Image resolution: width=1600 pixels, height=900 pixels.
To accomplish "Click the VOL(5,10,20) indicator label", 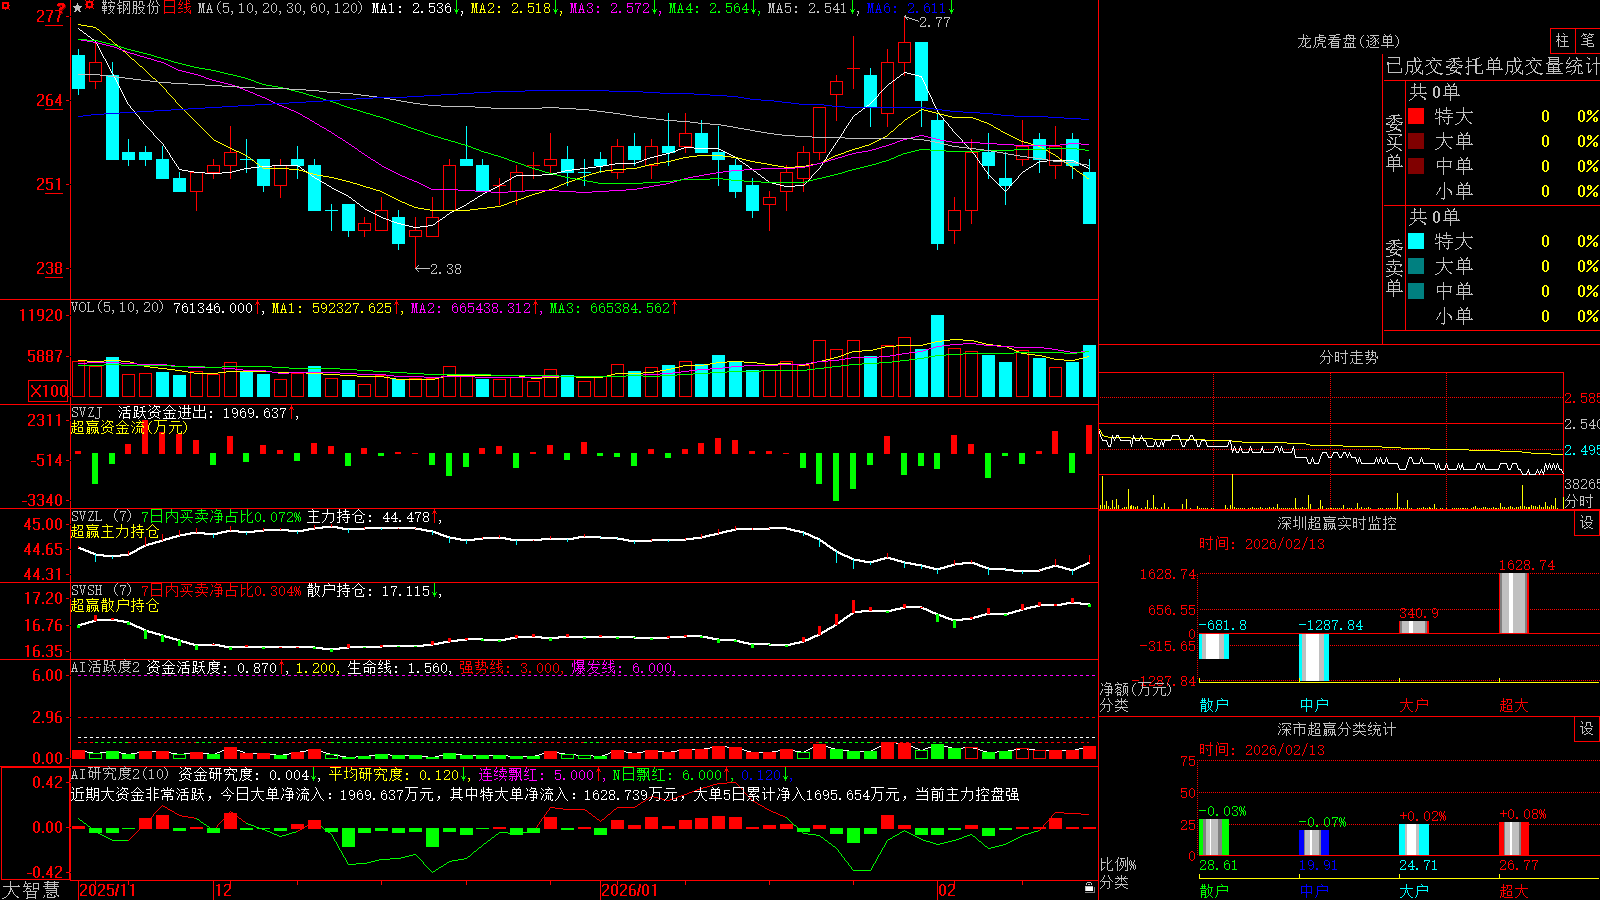I will pyautogui.click(x=118, y=308).
